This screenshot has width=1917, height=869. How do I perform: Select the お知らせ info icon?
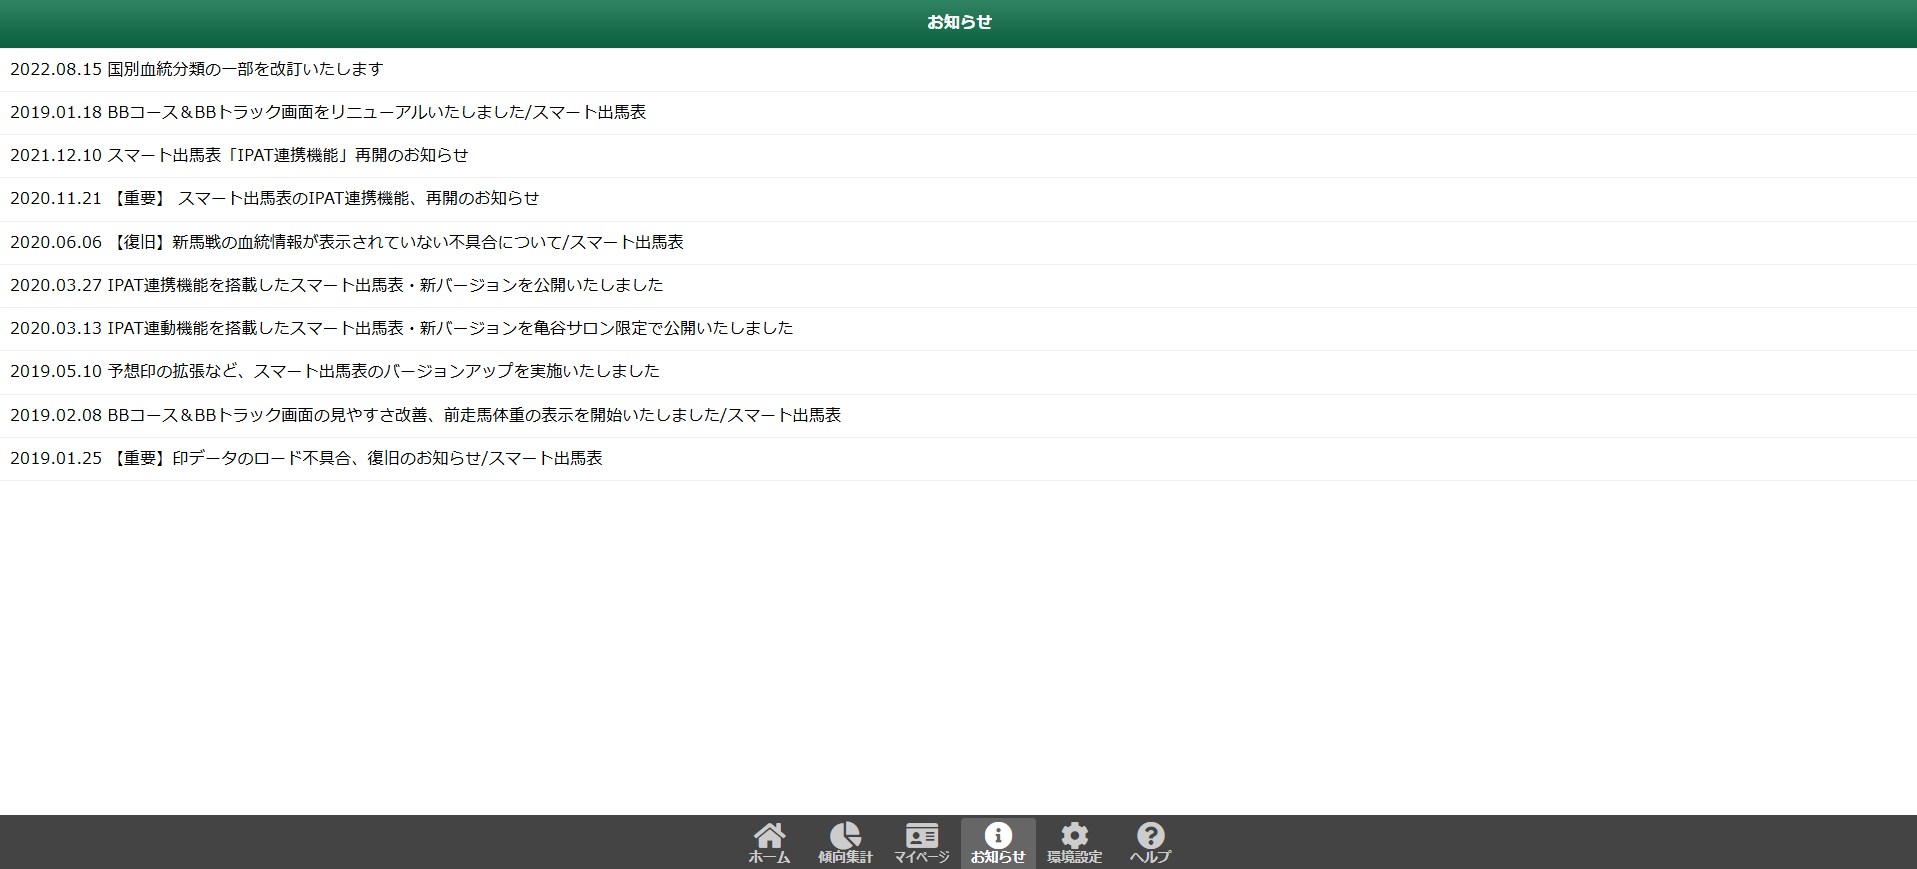997,834
